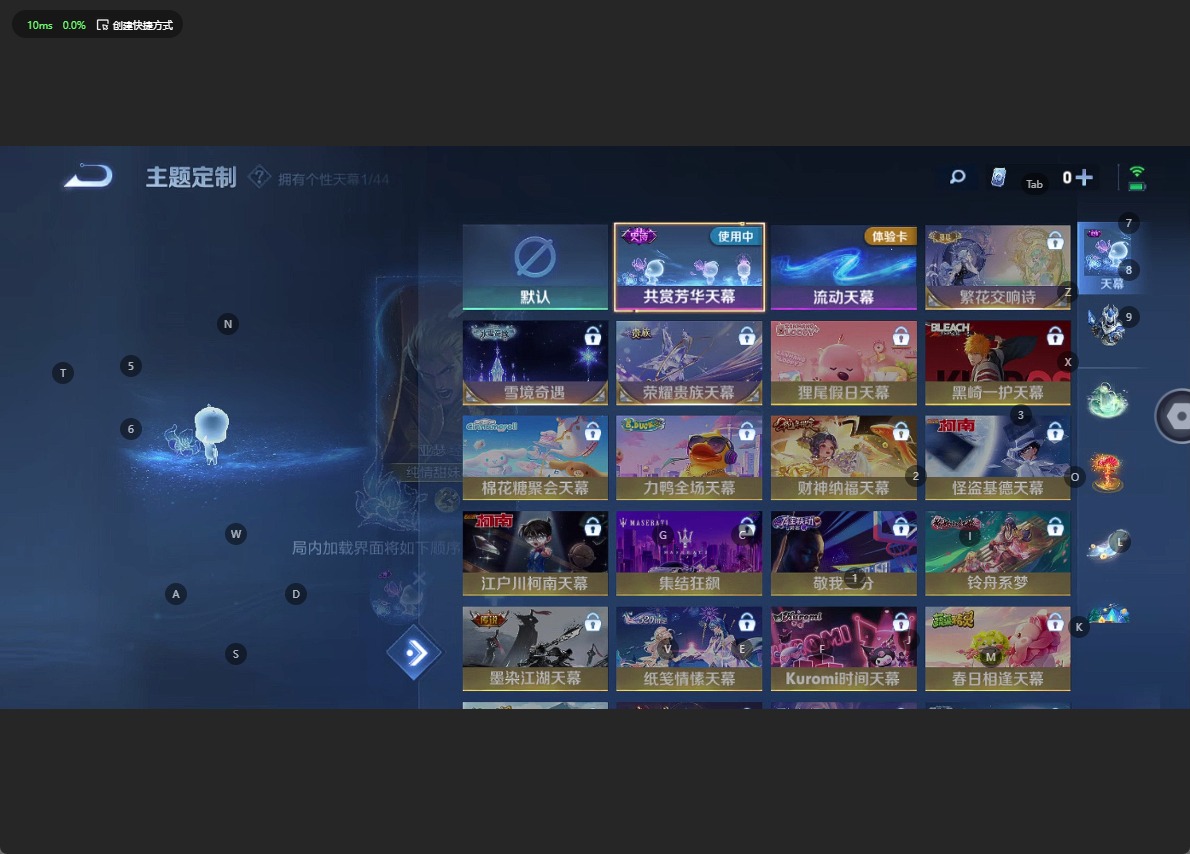The image size is (1190, 854).
Task: Click the lock icon on 纸笺情愫天幕
Action: point(747,622)
